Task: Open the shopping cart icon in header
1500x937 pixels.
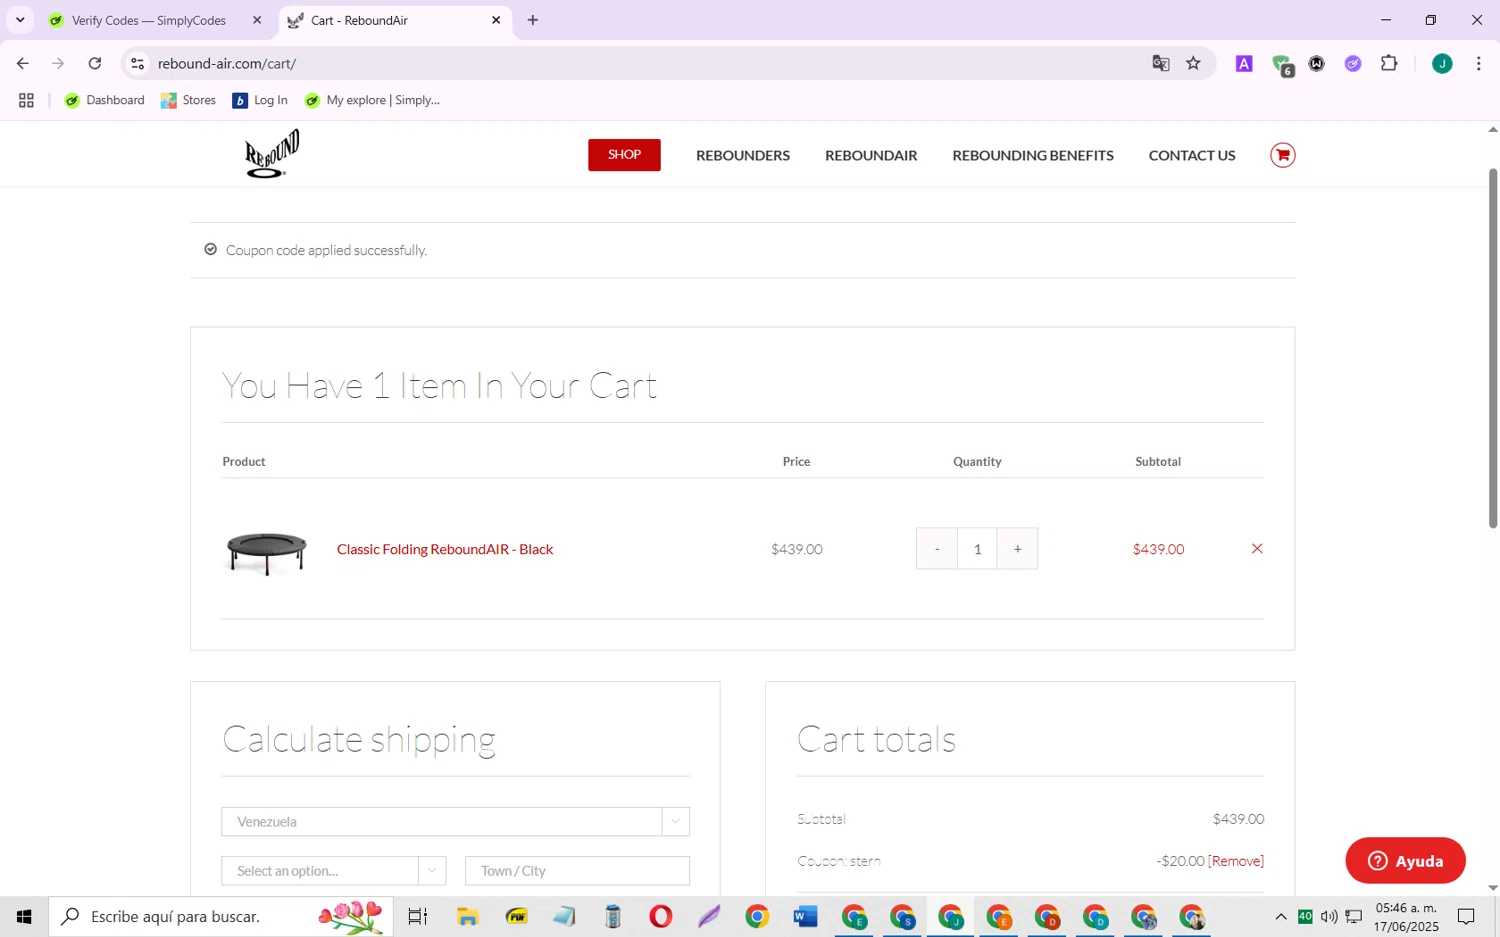Action: [x=1283, y=155]
